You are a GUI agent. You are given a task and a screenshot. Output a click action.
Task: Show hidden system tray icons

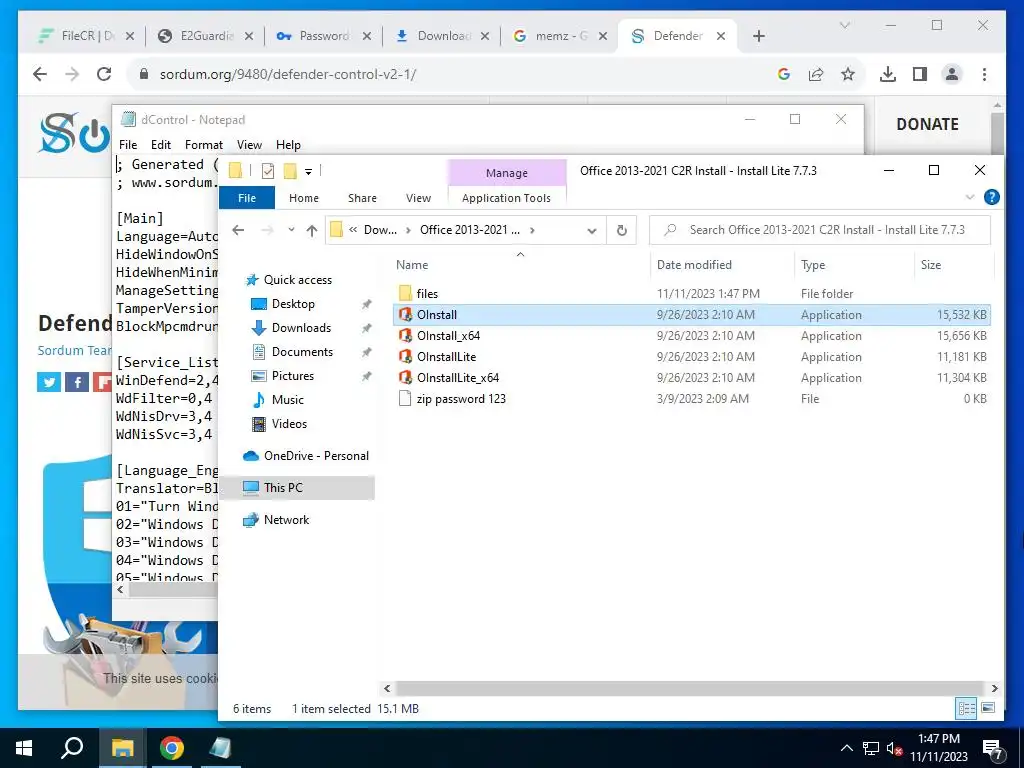coord(846,748)
